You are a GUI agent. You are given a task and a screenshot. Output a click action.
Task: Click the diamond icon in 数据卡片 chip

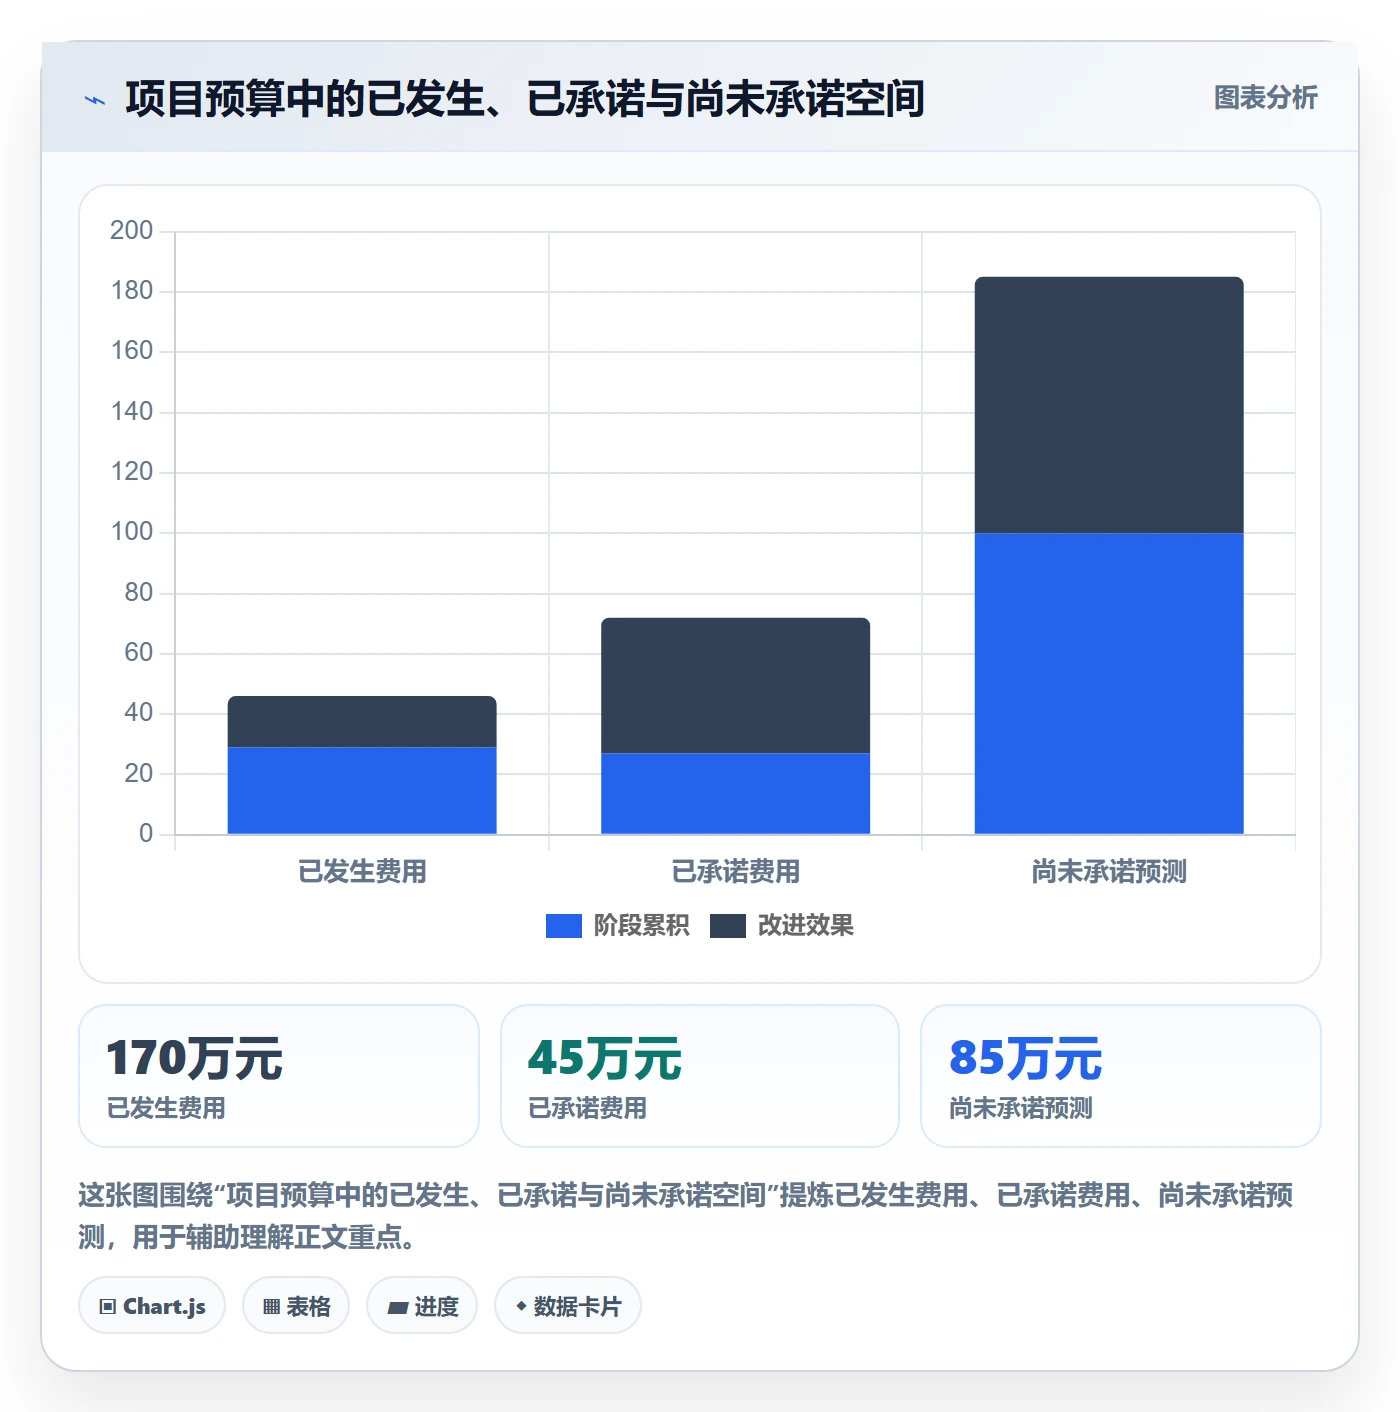(x=521, y=1306)
